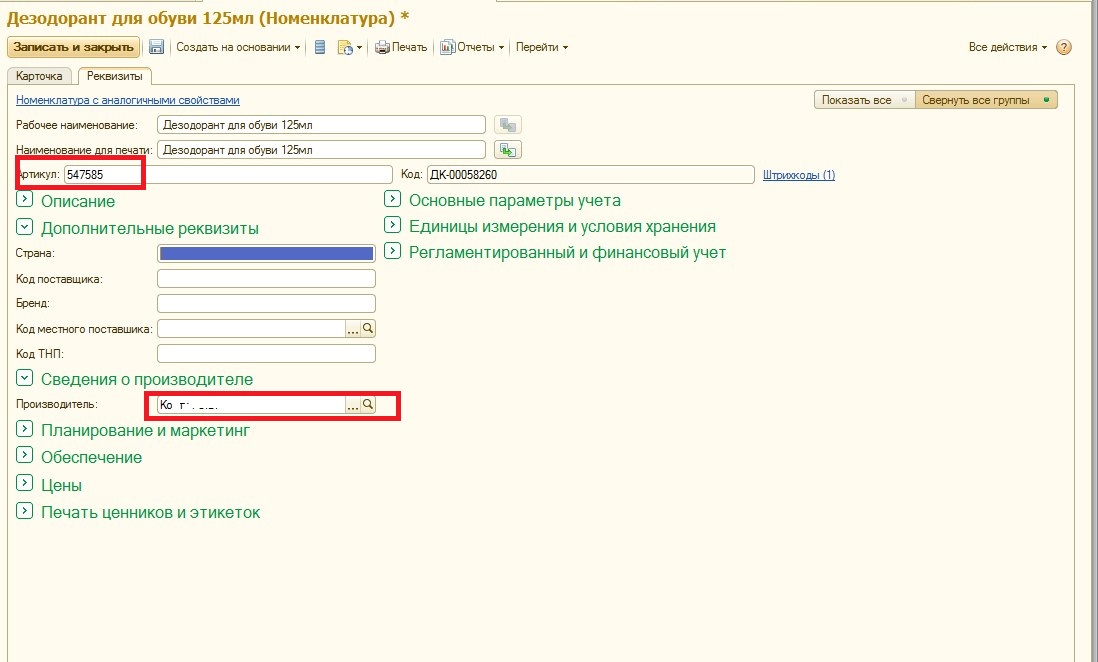
Task: Open the Все действия menu
Action: [x=1008, y=47]
